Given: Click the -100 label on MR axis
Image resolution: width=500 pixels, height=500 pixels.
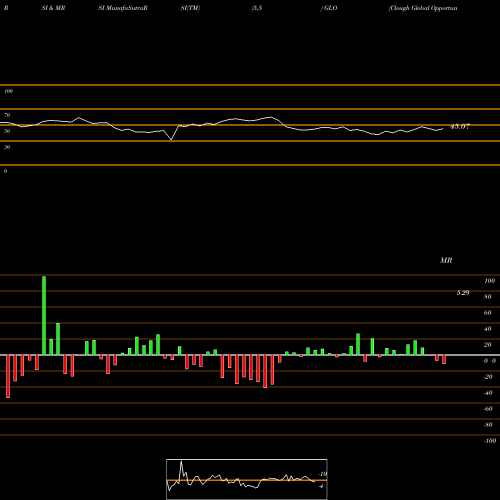Looking at the screenshot, I should (490, 441).
